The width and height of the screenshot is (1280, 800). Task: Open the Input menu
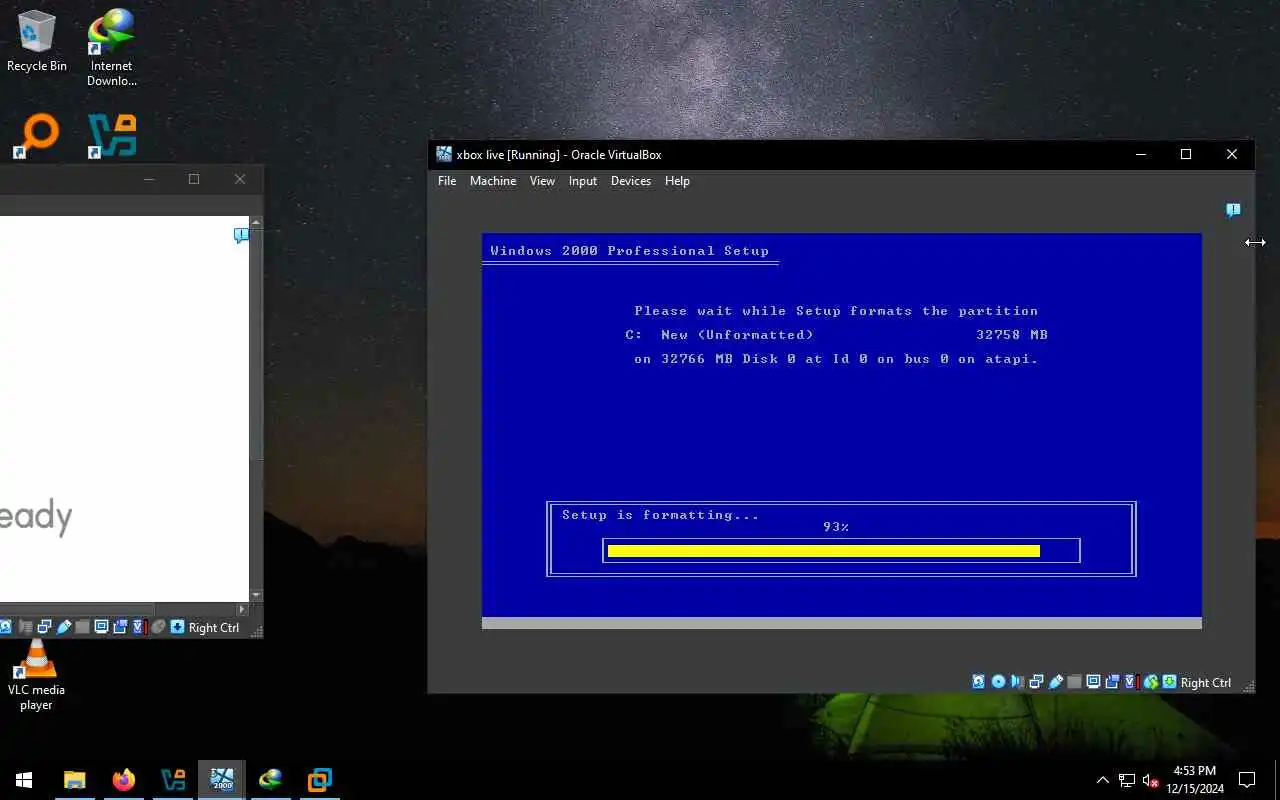coord(583,181)
